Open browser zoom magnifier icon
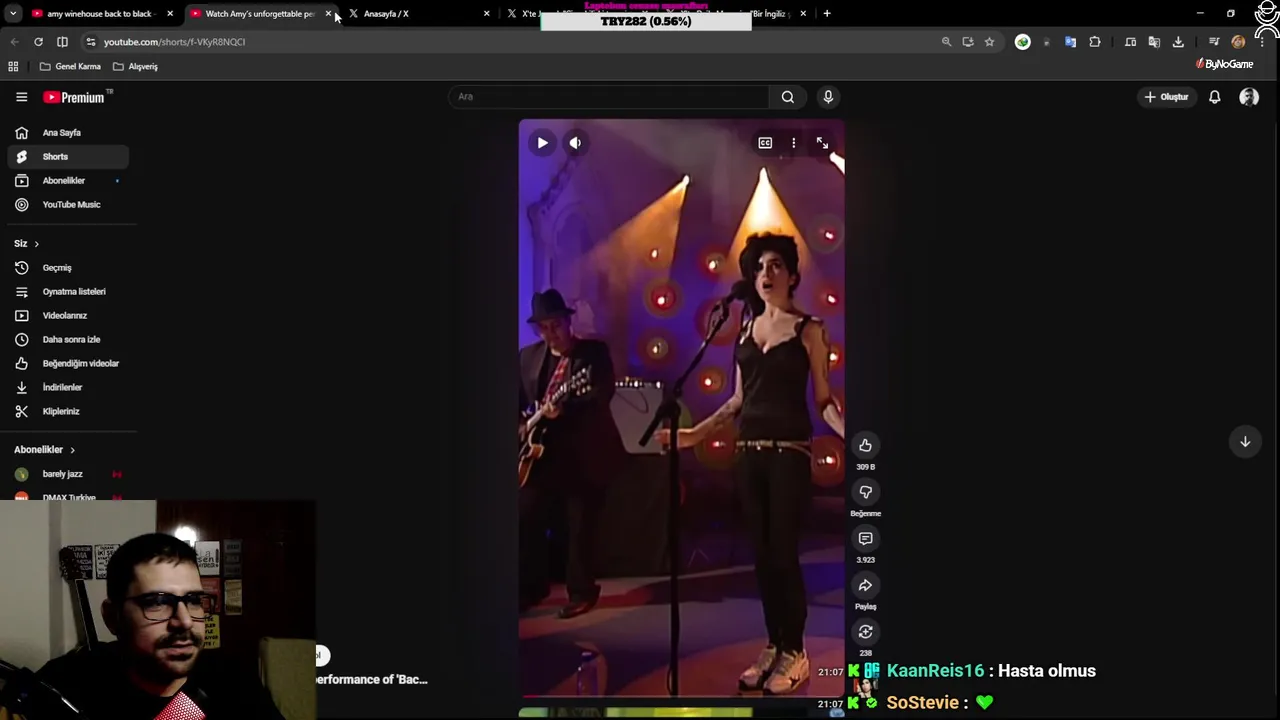 [946, 42]
